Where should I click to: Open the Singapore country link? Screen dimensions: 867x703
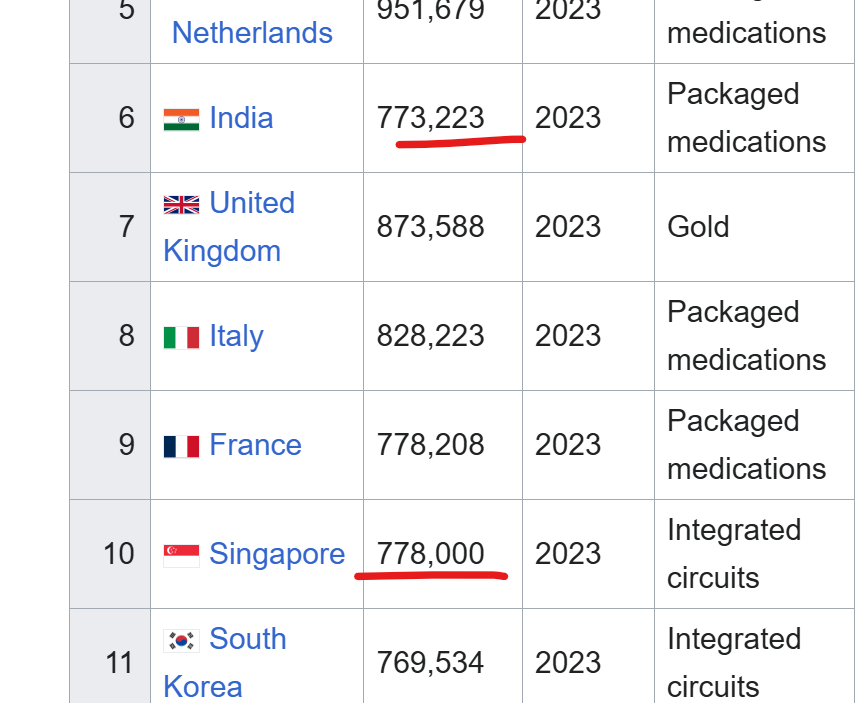coord(277,554)
